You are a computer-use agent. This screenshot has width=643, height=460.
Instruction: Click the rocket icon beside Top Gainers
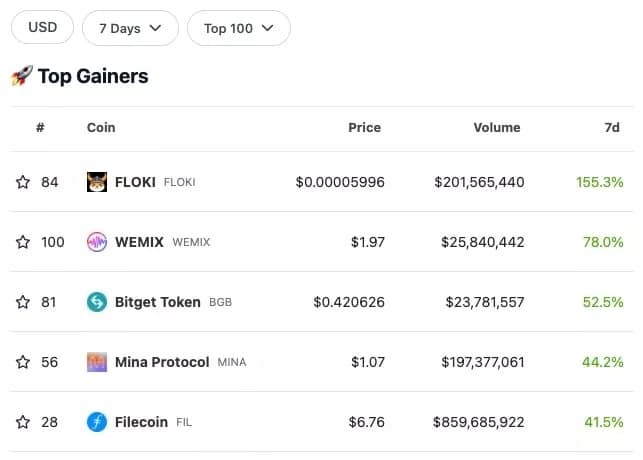pyautogui.click(x=22, y=76)
